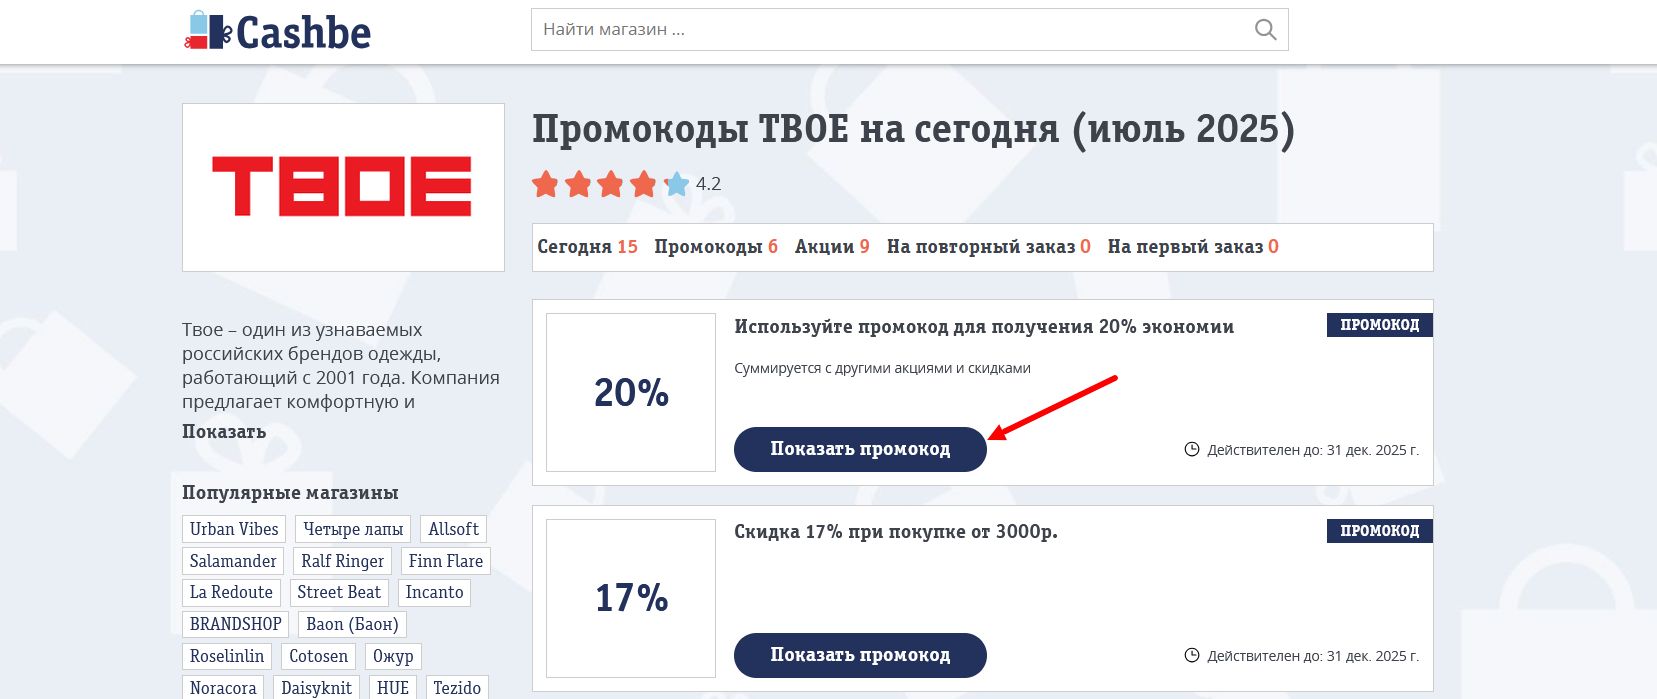This screenshot has height=699, width=1657.
Task: Click the 4.2 rating value
Action: click(x=708, y=184)
